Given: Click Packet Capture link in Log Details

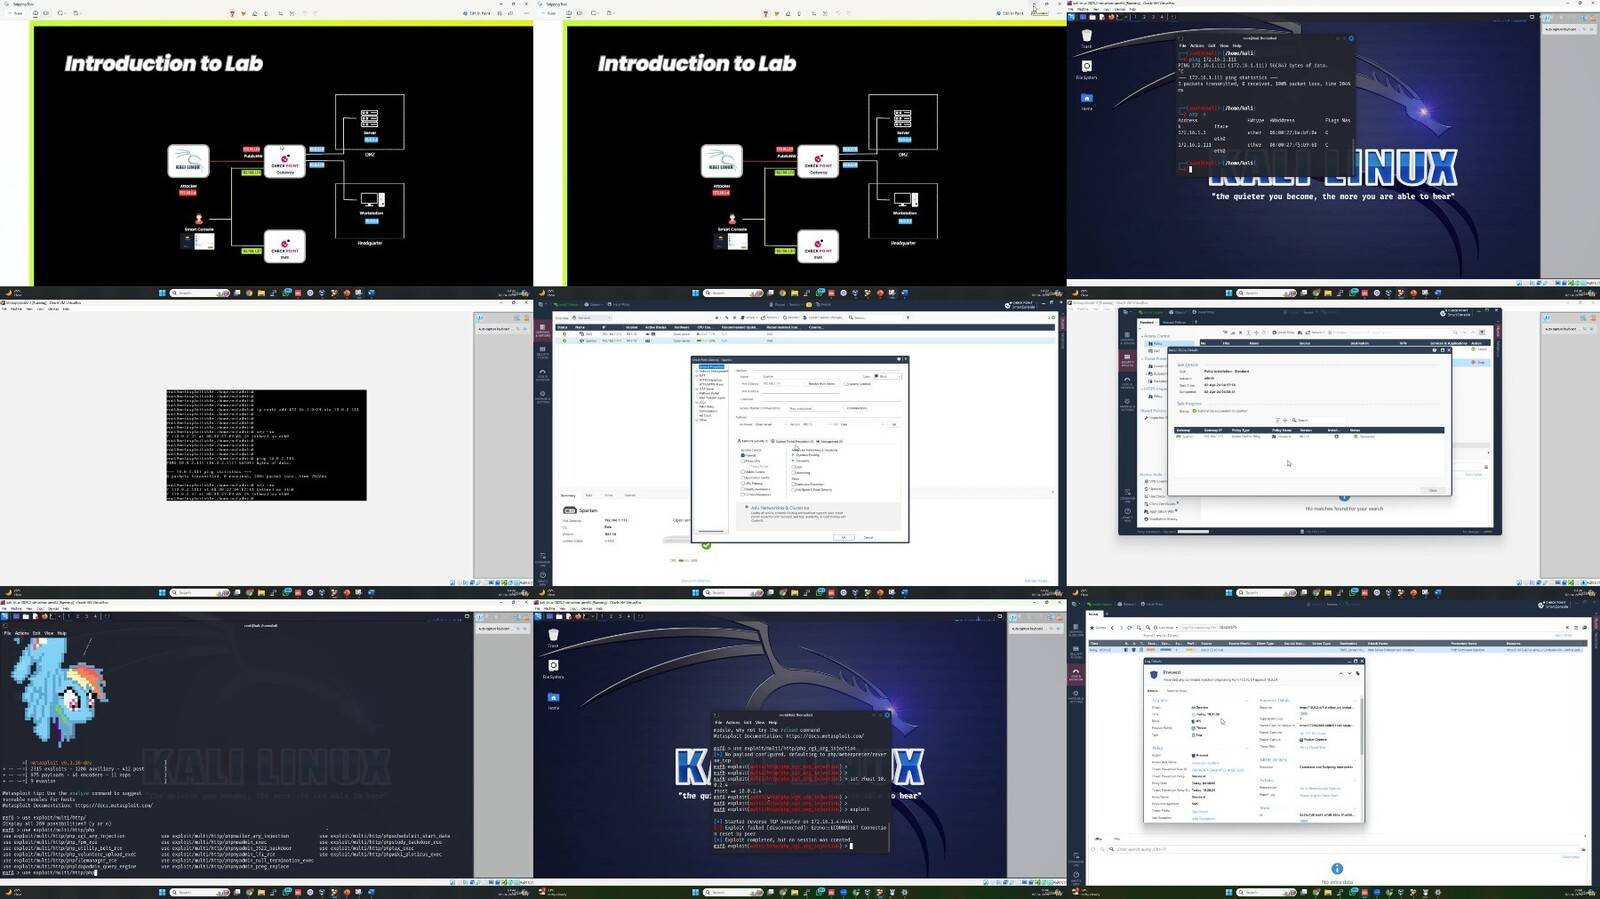Looking at the screenshot, I should (x=1313, y=740).
